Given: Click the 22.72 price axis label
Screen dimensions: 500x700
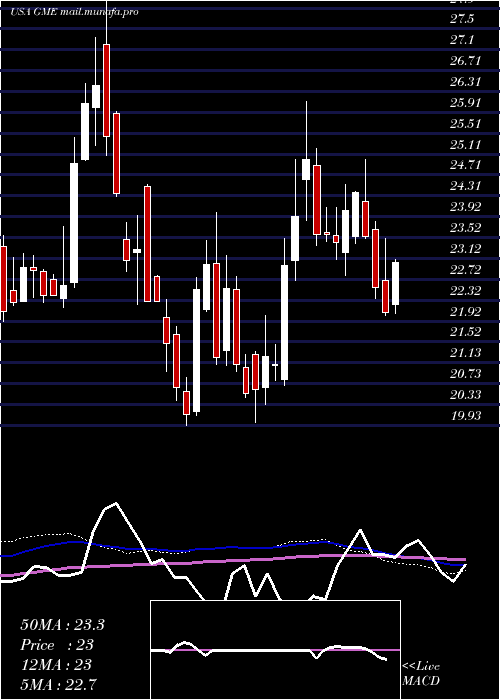Looking at the screenshot, I should click(466, 270).
